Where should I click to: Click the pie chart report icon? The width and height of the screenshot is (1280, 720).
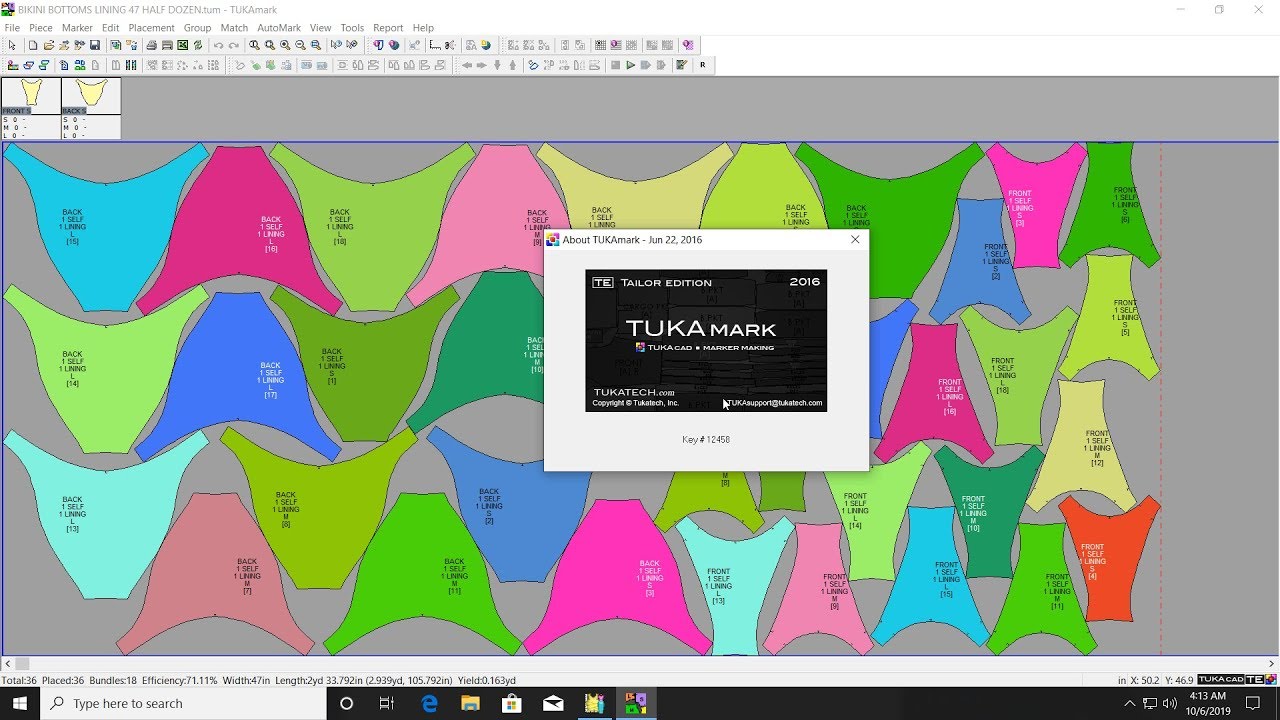point(486,45)
